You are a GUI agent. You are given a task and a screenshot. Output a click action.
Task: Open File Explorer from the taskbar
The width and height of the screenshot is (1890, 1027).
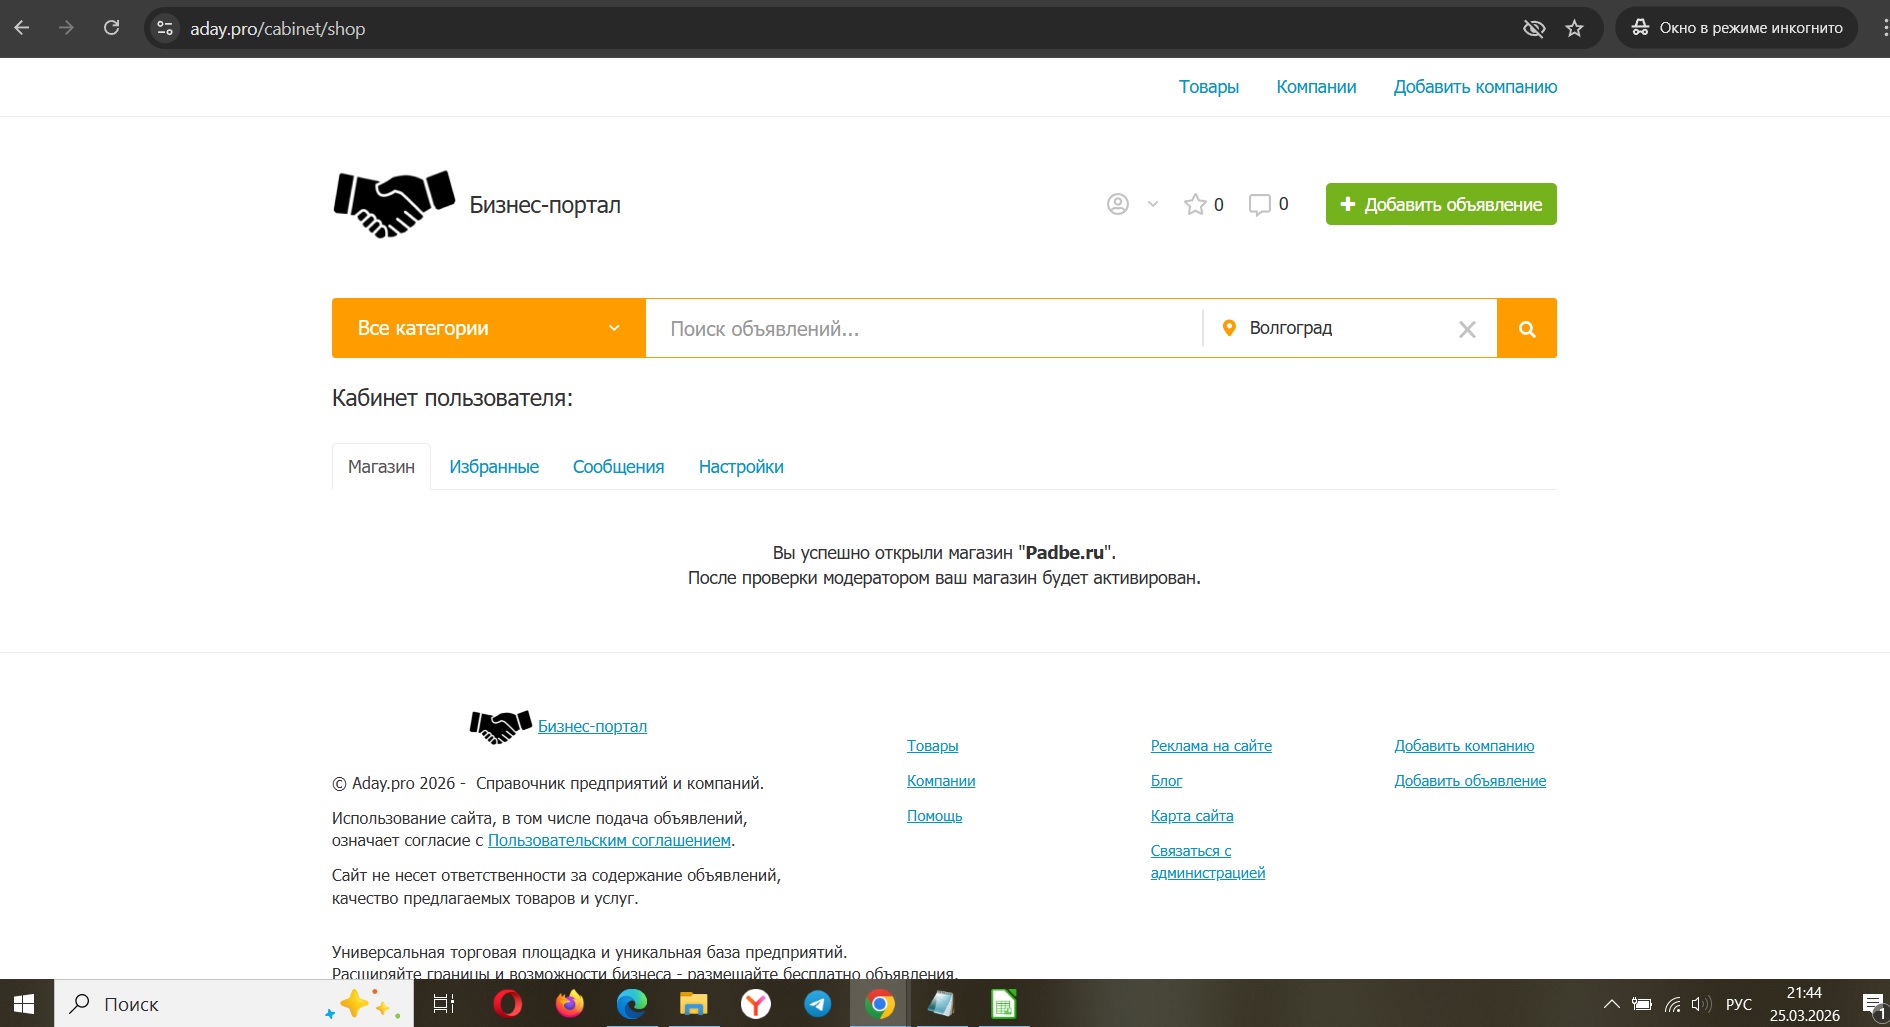pos(693,1004)
